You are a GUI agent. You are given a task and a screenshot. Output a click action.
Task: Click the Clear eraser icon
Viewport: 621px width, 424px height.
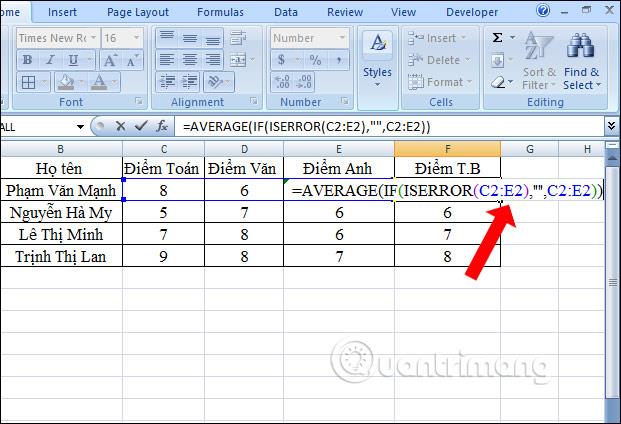point(497,83)
